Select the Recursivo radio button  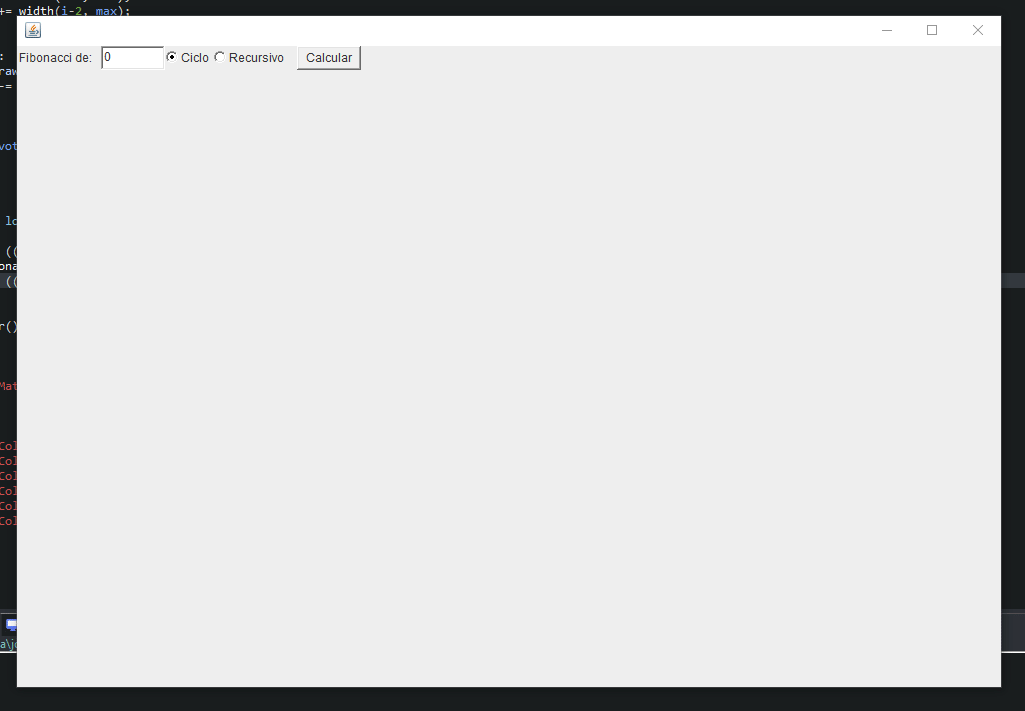[220, 57]
